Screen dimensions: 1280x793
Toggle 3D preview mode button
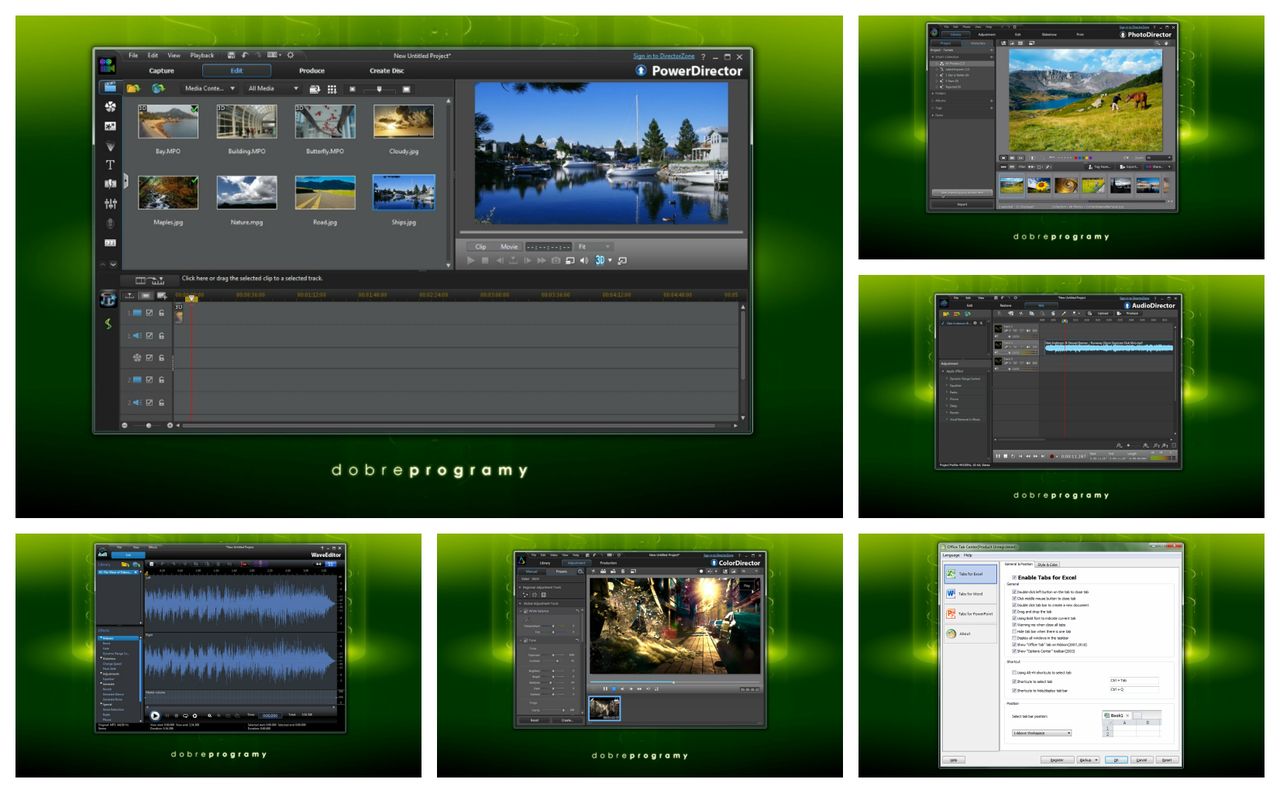tap(600, 260)
